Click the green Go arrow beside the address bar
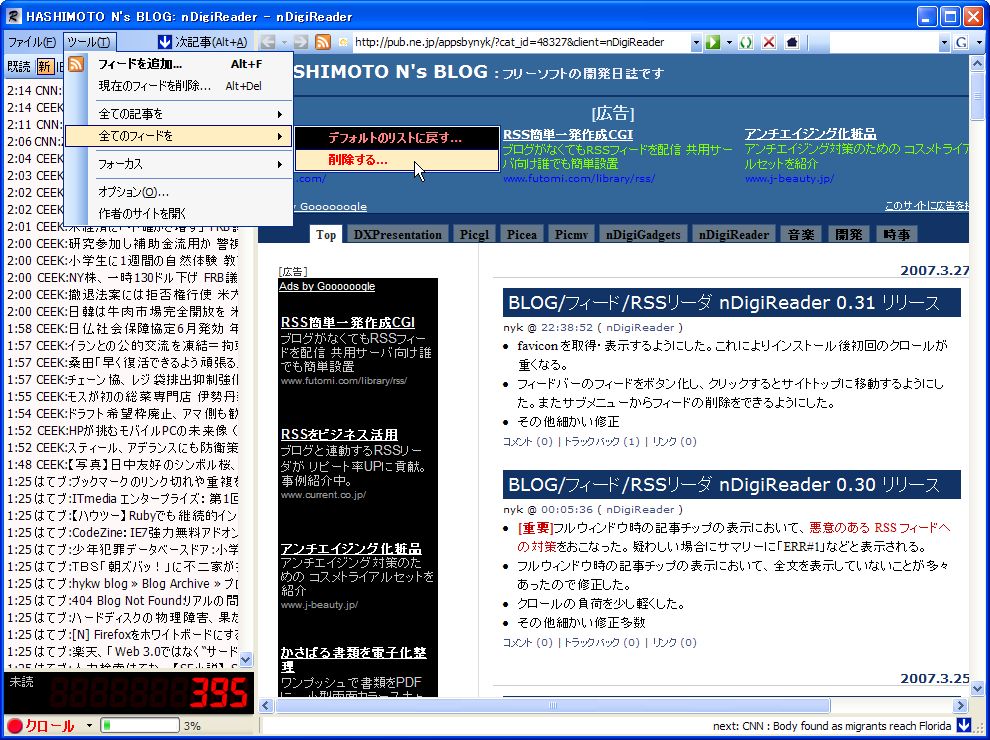990x740 pixels. coord(713,42)
